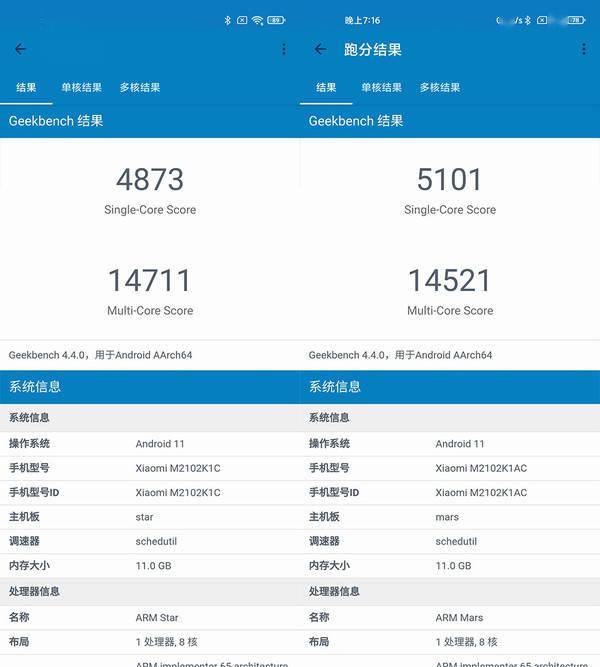The image size is (600, 667).
Task: Tap the 14521 multi-core score
Action: (x=450, y=280)
